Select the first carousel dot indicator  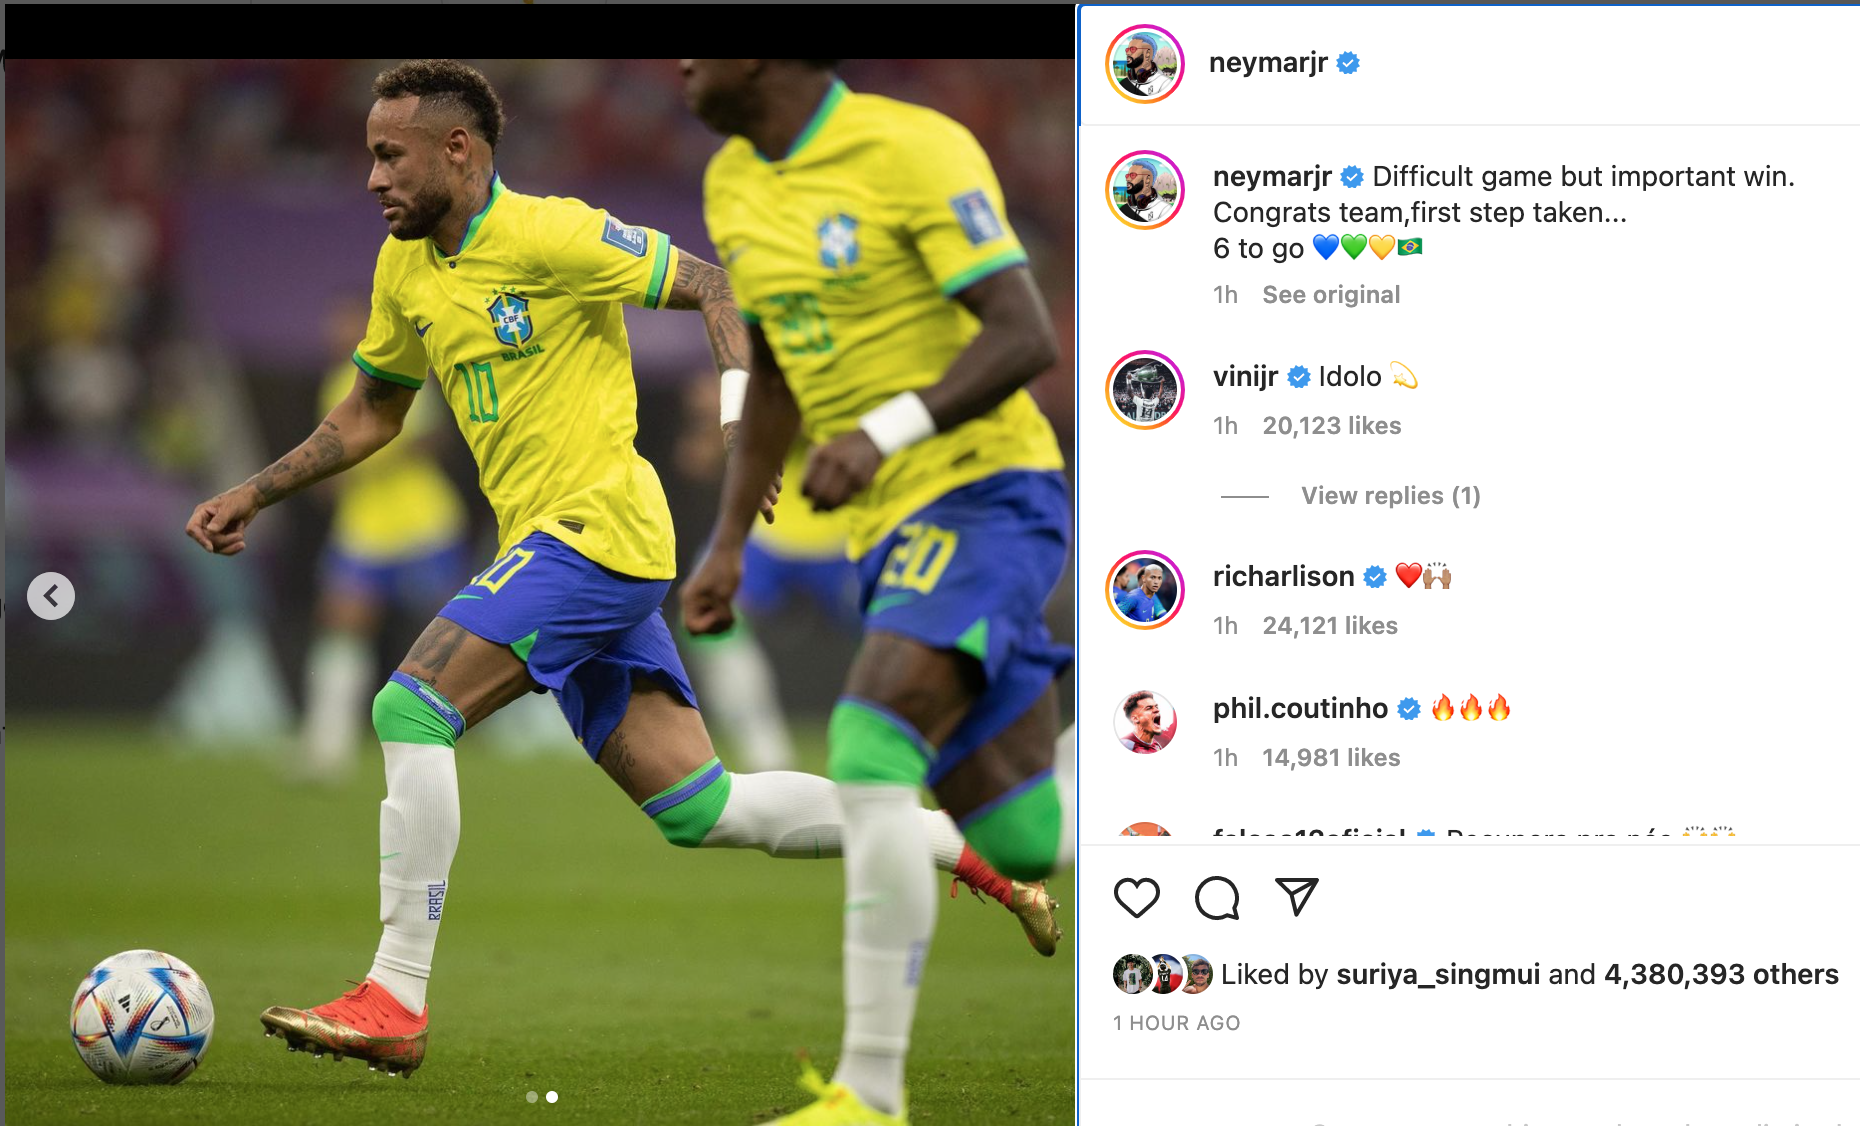(532, 1097)
